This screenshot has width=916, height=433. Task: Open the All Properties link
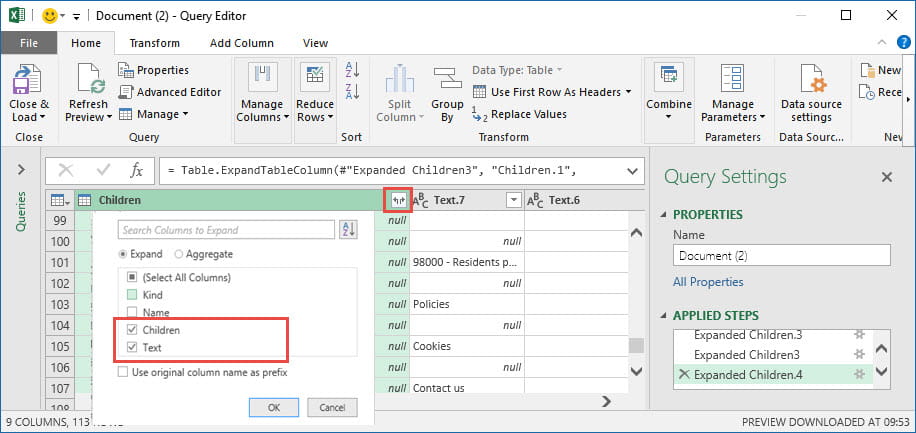tap(708, 282)
